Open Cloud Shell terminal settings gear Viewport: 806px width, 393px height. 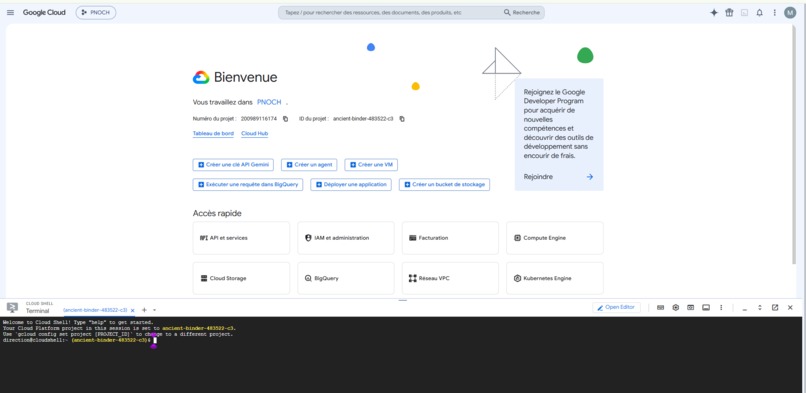(675, 307)
